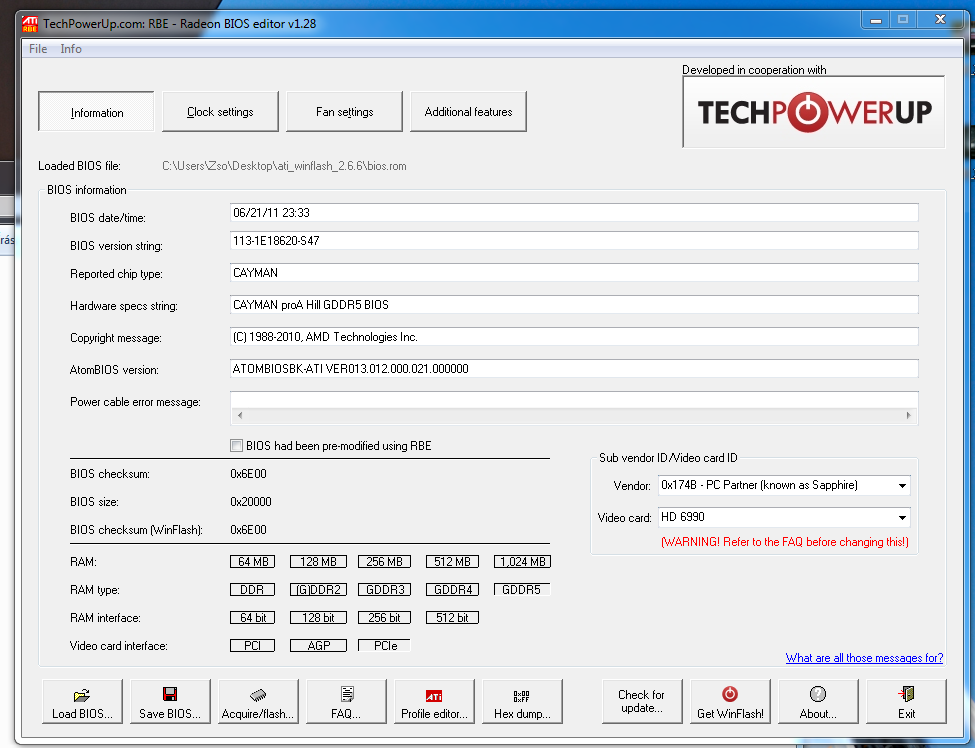
Task: Switch to the Fan settings tab
Action: (344, 112)
